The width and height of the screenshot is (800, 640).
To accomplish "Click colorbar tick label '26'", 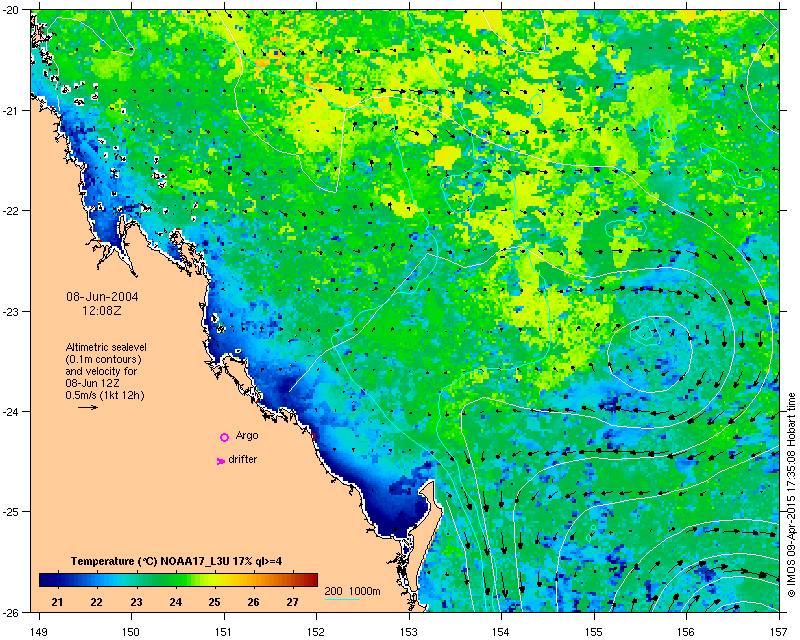I will pos(254,602).
